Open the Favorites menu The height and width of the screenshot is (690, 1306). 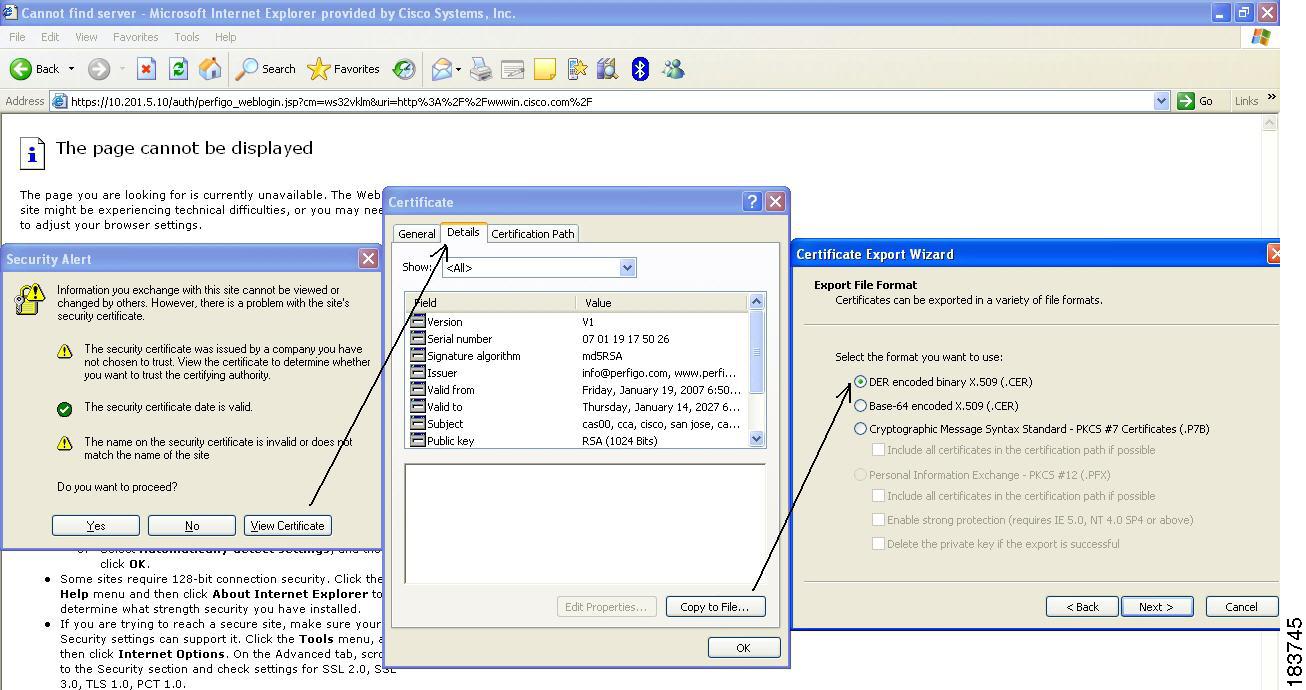coord(136,37)
